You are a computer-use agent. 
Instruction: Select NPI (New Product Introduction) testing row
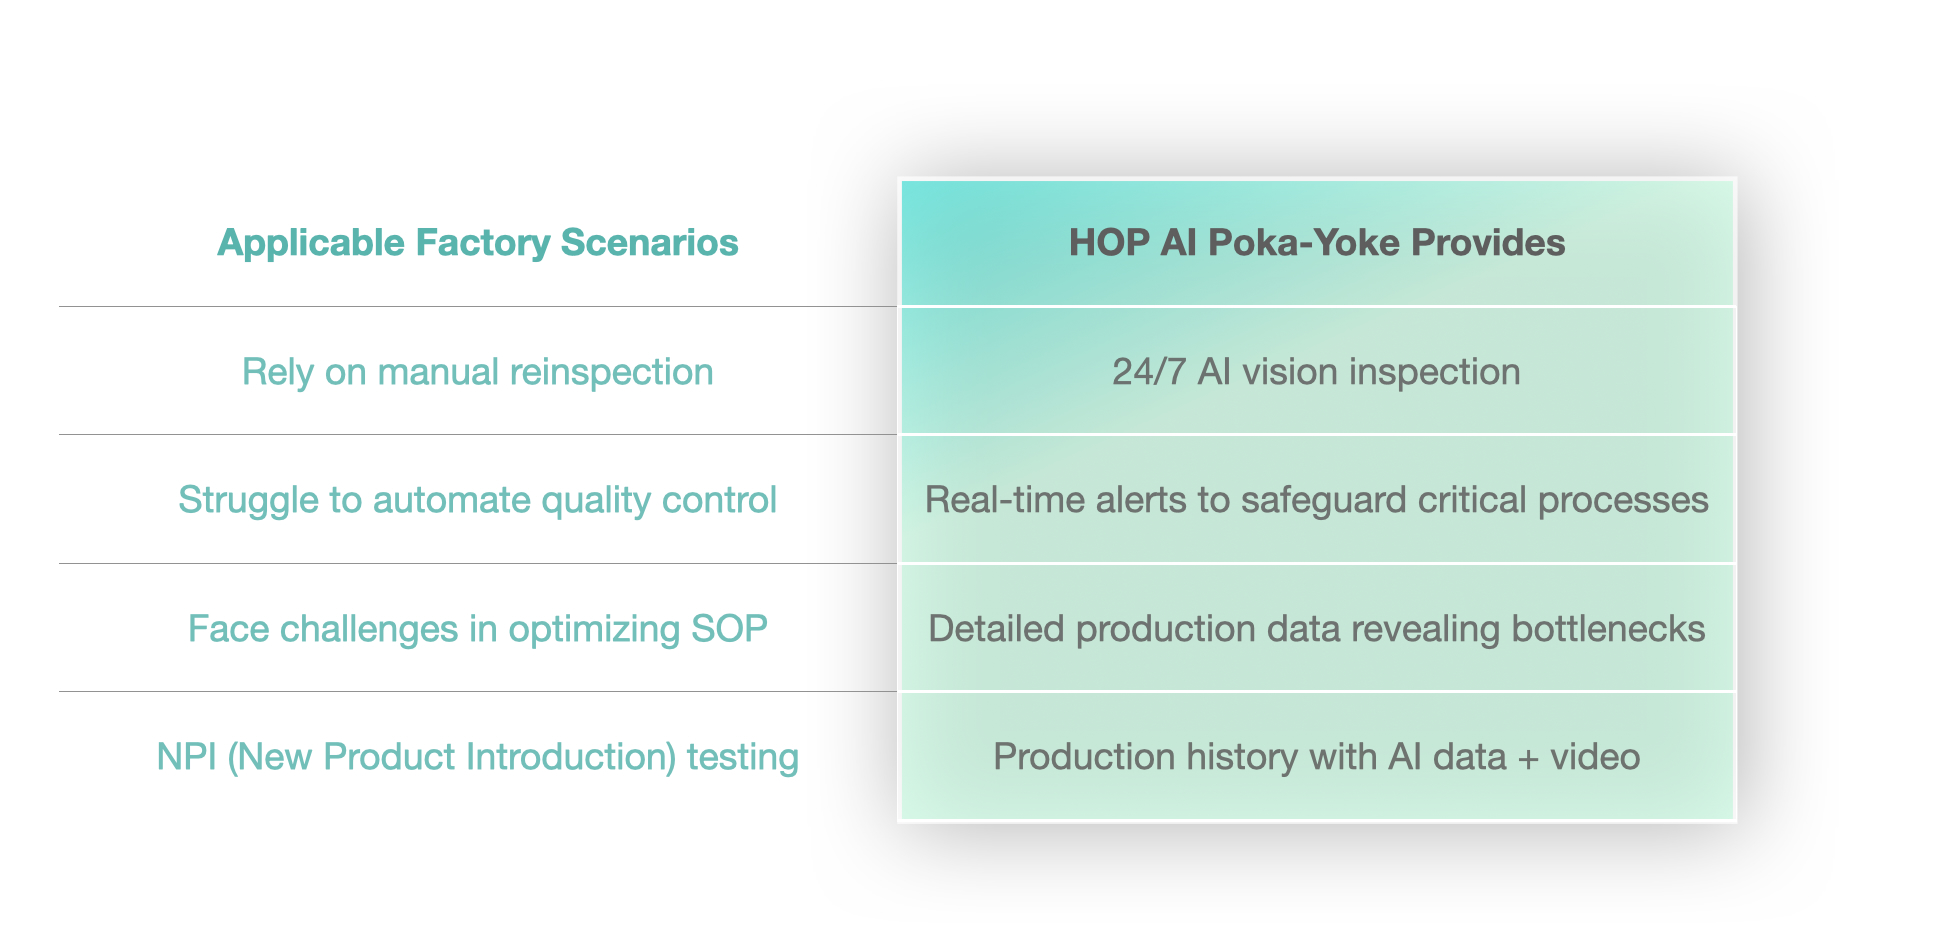click(x=477, y=756)
